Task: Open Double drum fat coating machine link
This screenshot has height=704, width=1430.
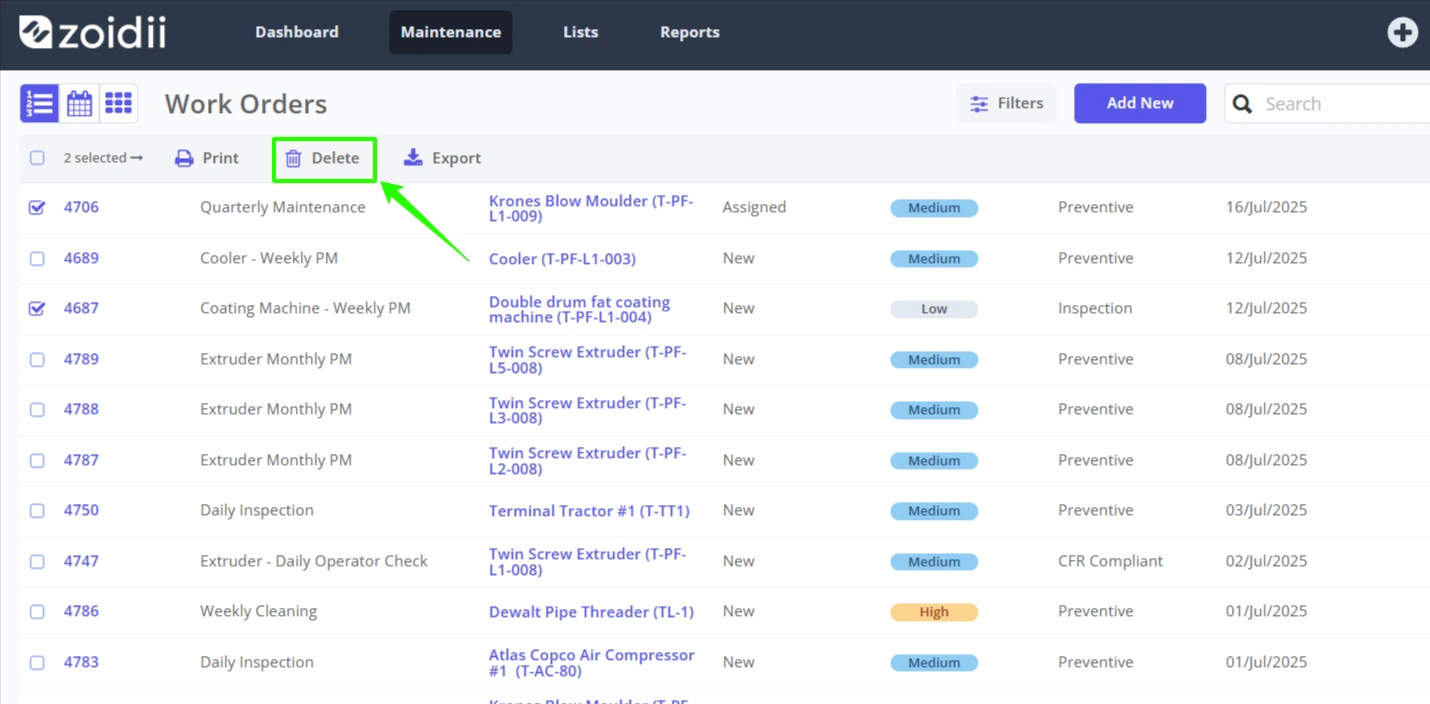Action: point(579,309)
